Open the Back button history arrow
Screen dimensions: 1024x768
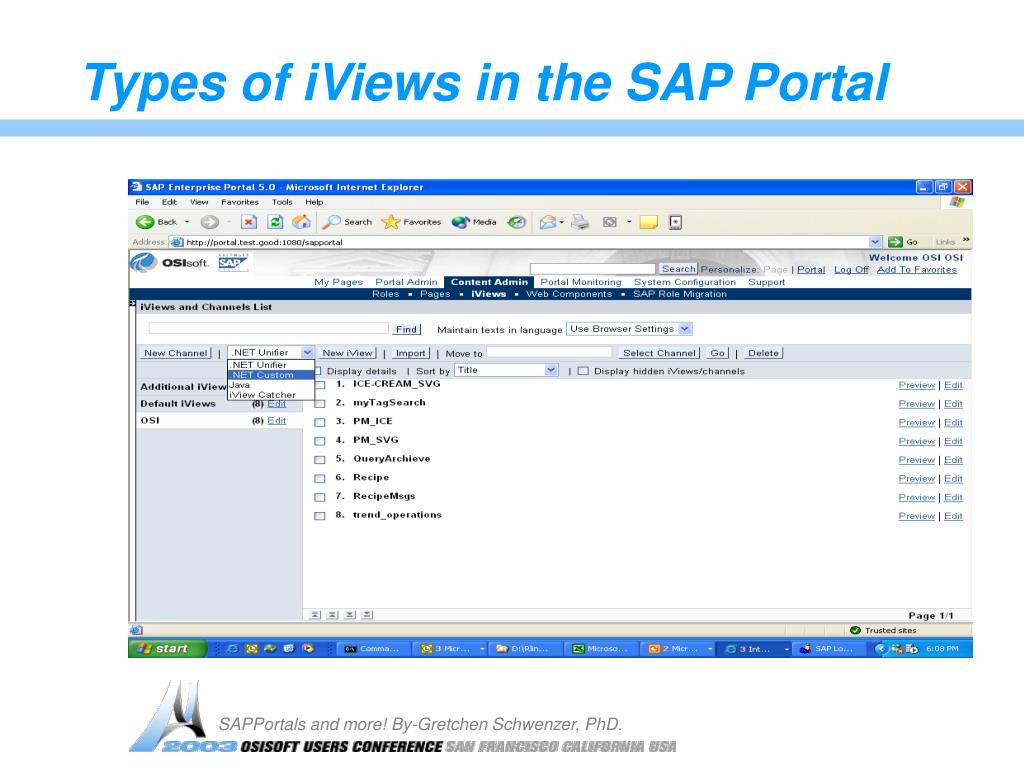coord(187,222)
